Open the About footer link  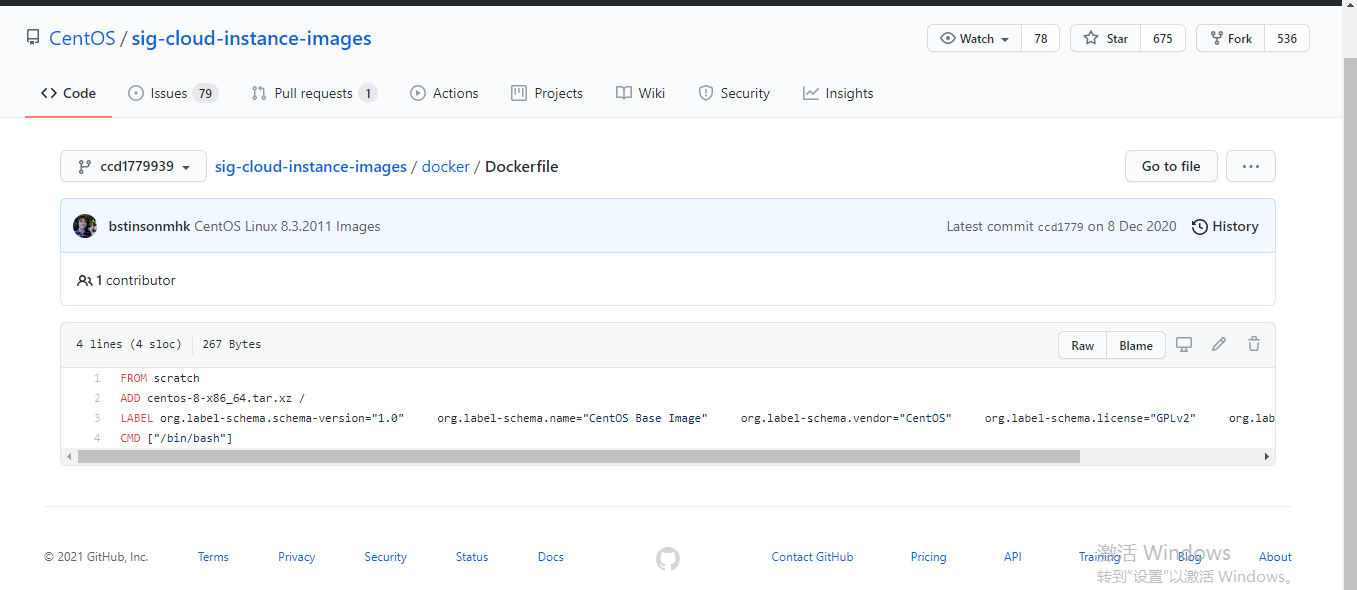click(x=1275, y=557)
